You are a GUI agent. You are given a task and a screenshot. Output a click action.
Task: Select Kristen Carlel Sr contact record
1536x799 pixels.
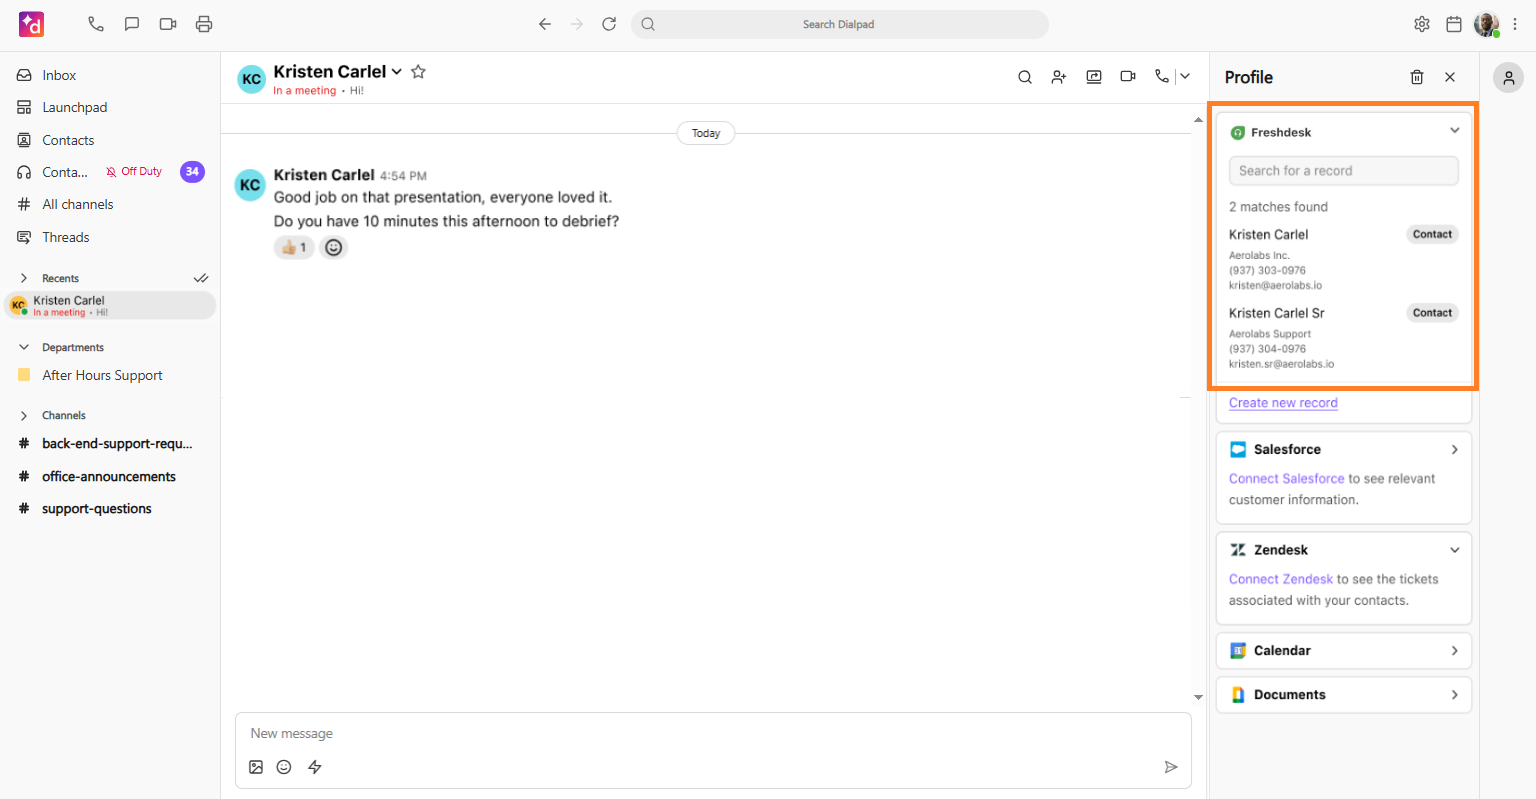point(1343,338)
